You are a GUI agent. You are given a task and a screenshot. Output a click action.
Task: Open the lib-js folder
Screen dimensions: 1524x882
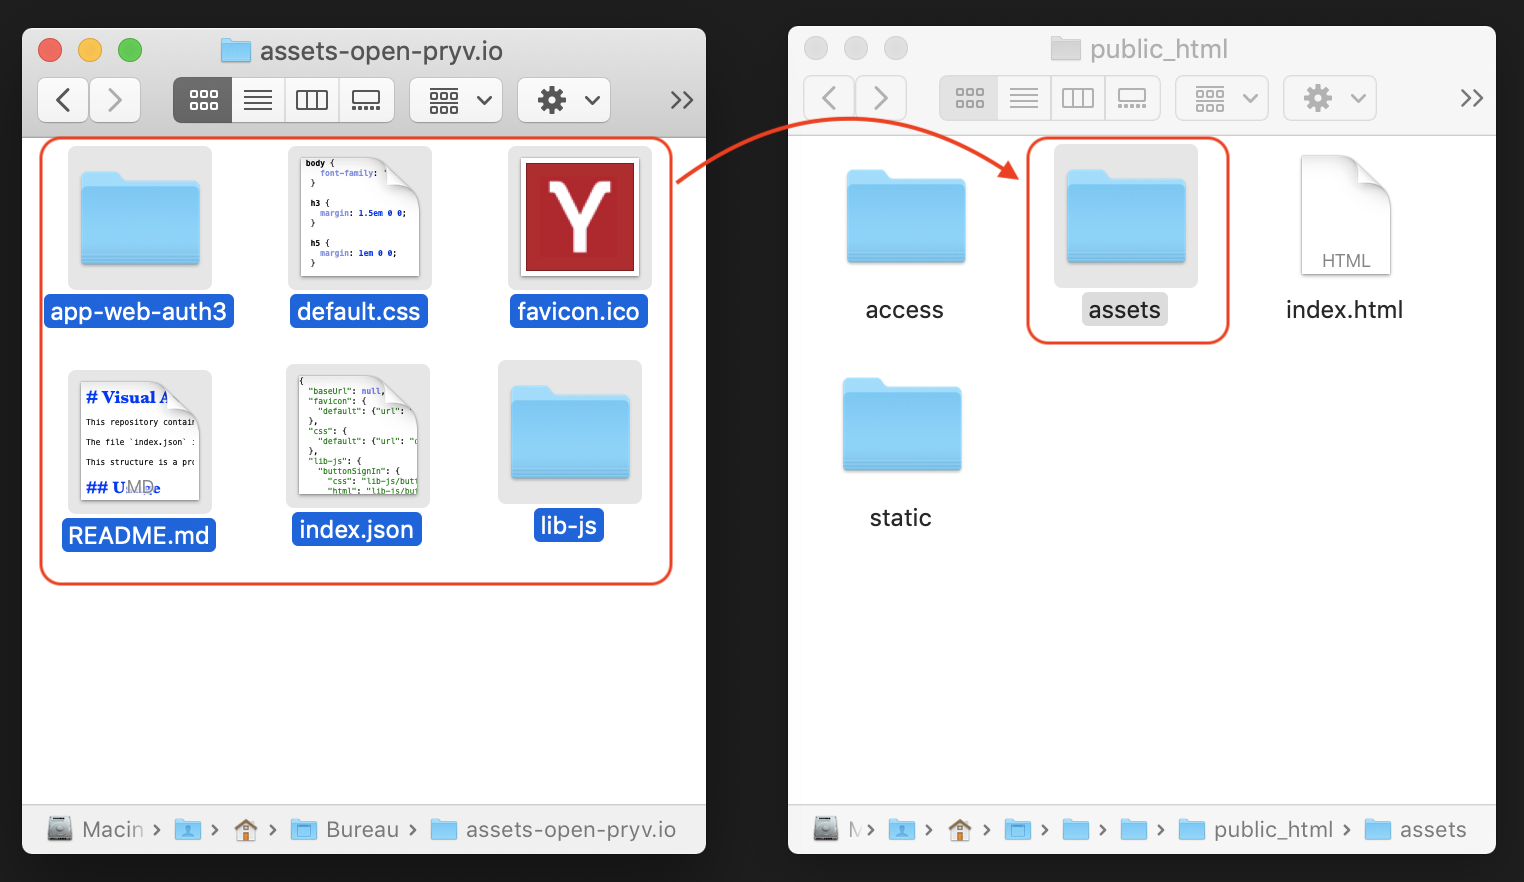click(570, 433)
